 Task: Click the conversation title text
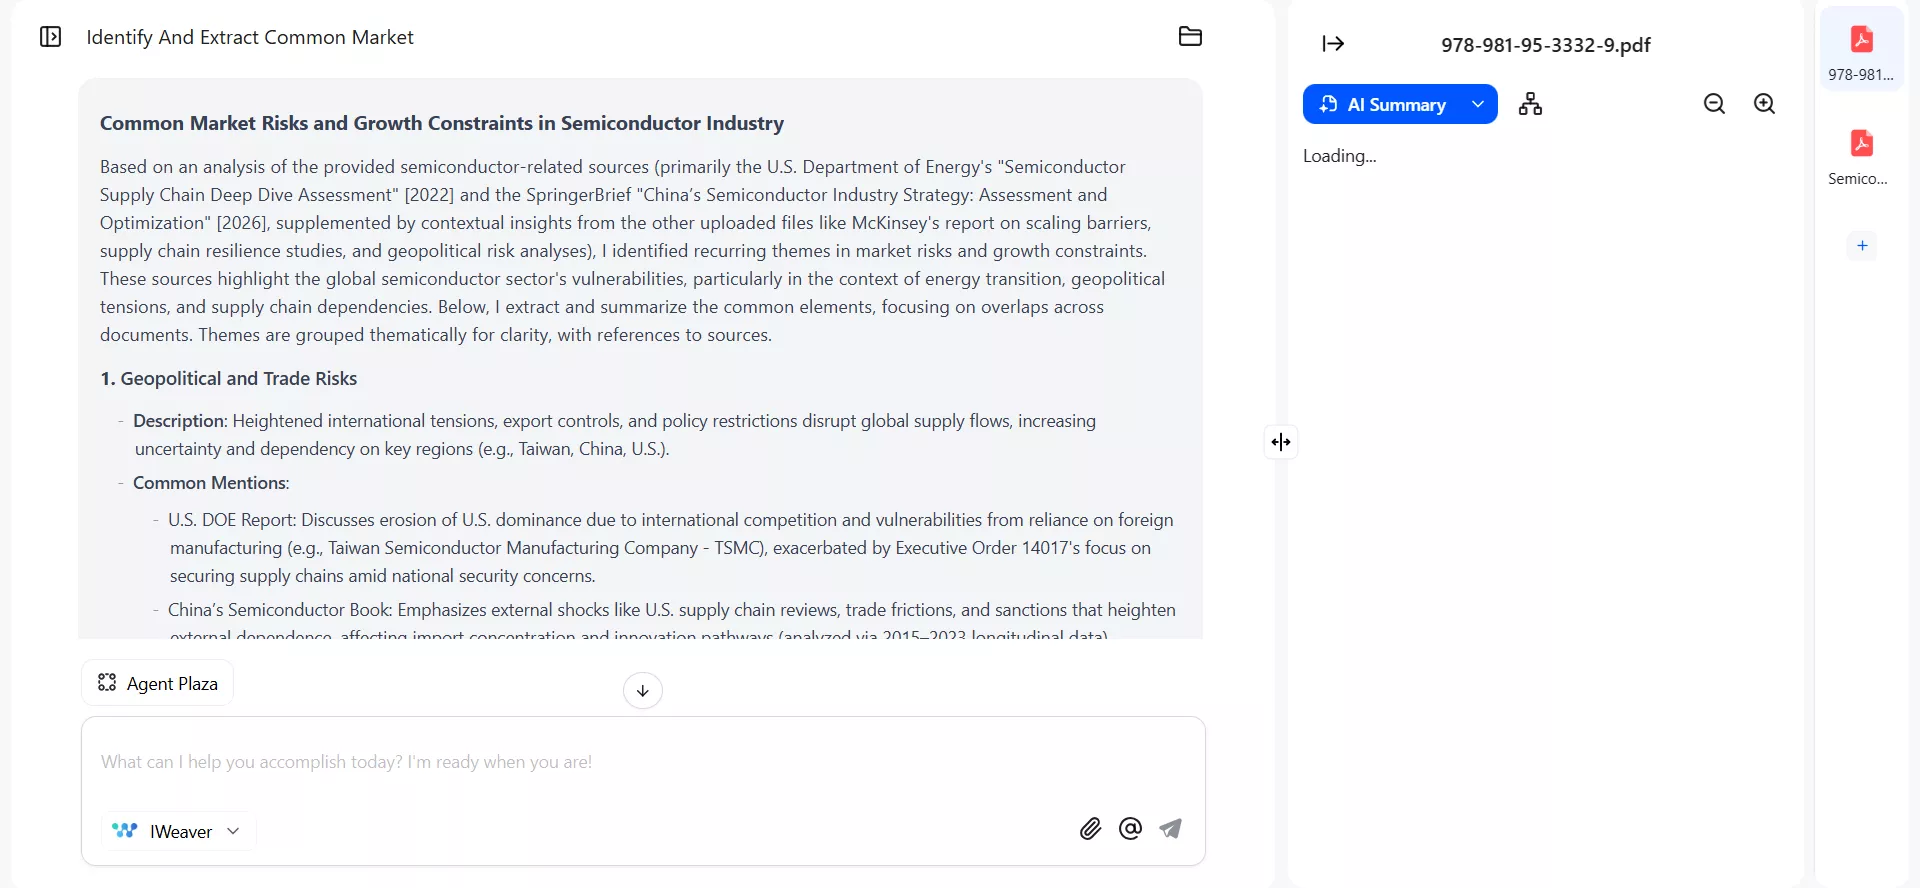pyautogui.click(x=250, y=37)
